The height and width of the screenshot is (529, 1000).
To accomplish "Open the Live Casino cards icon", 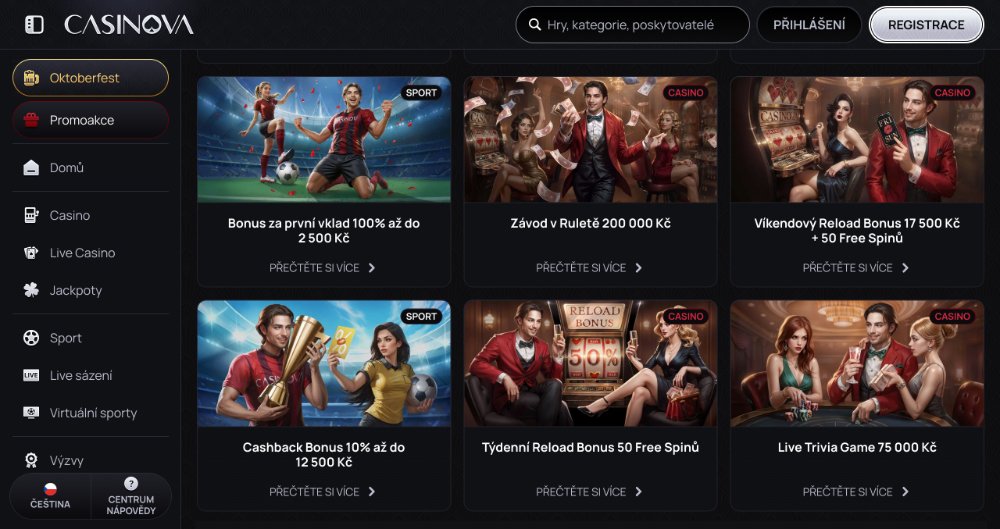I will point(31,253).
